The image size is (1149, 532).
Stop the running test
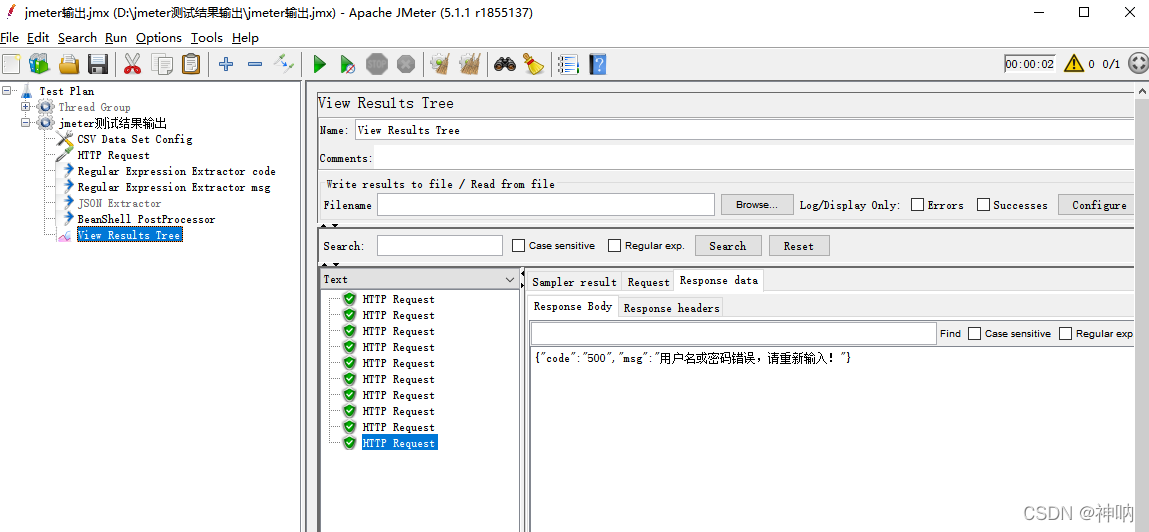click(x=377, y=64)
